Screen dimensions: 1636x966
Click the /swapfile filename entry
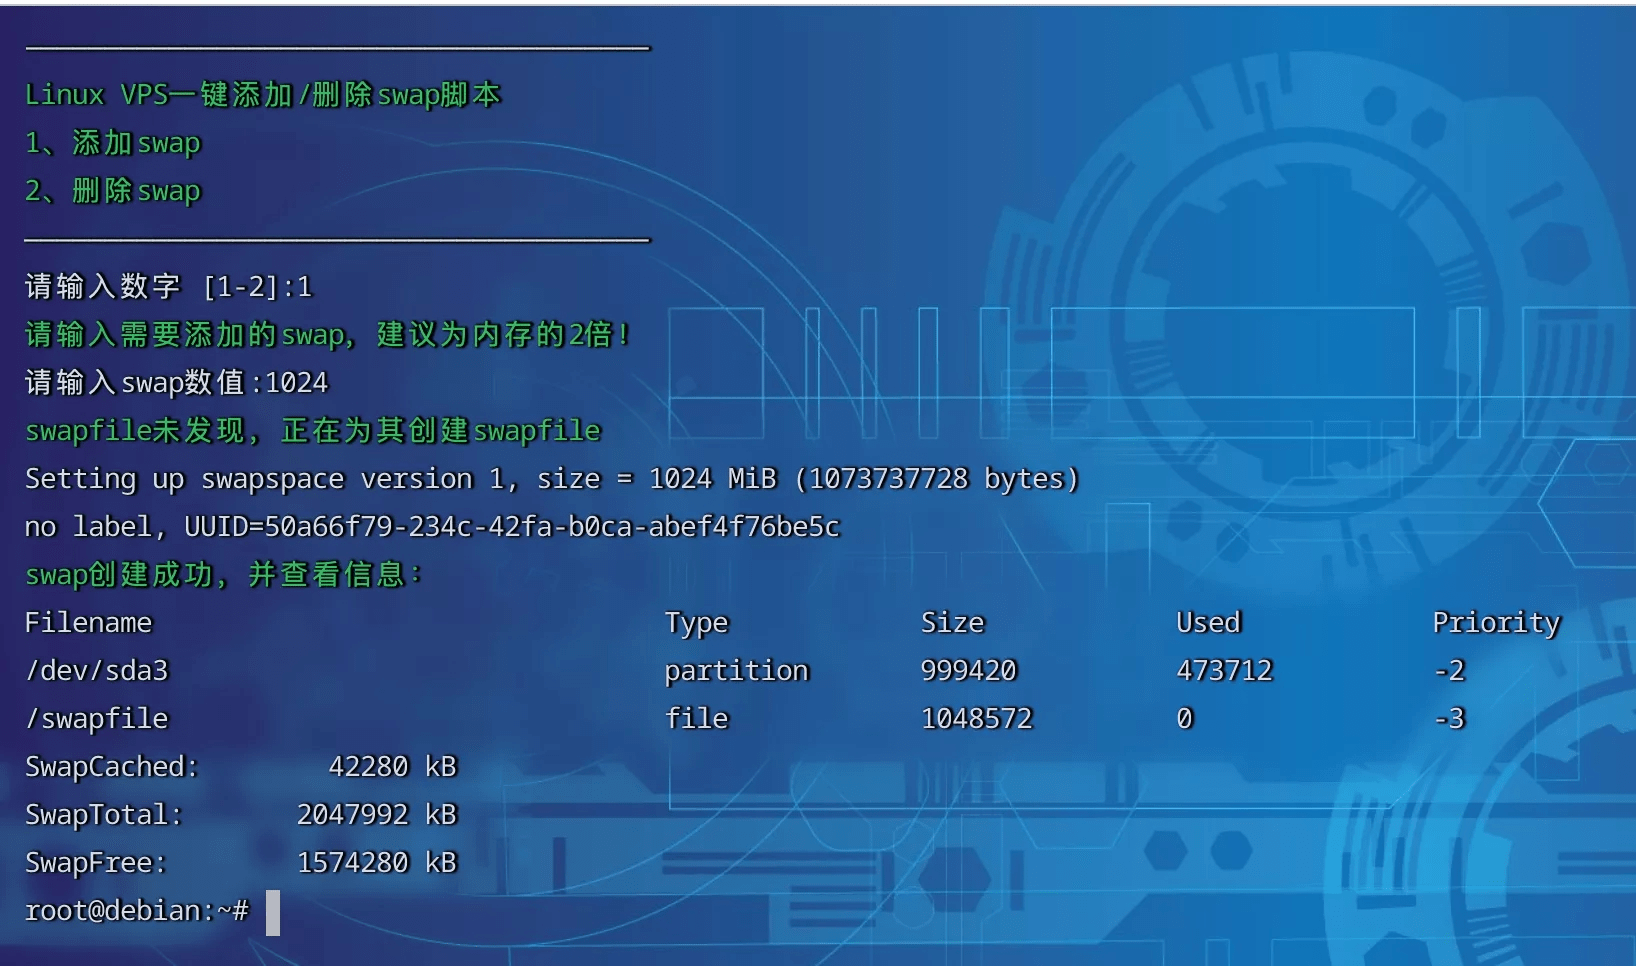pos(97,719)
